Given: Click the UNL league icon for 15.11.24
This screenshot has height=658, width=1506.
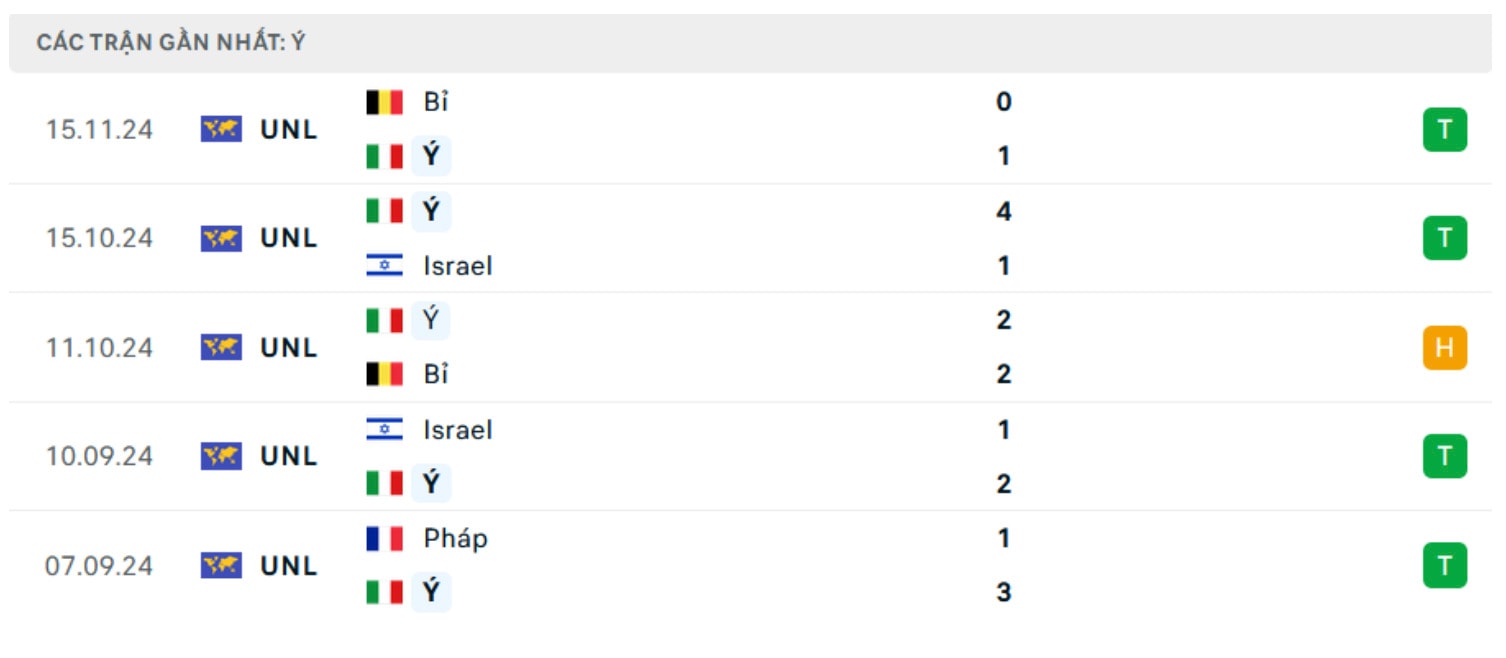Looking at the screenshot, I should click(221, 129).
